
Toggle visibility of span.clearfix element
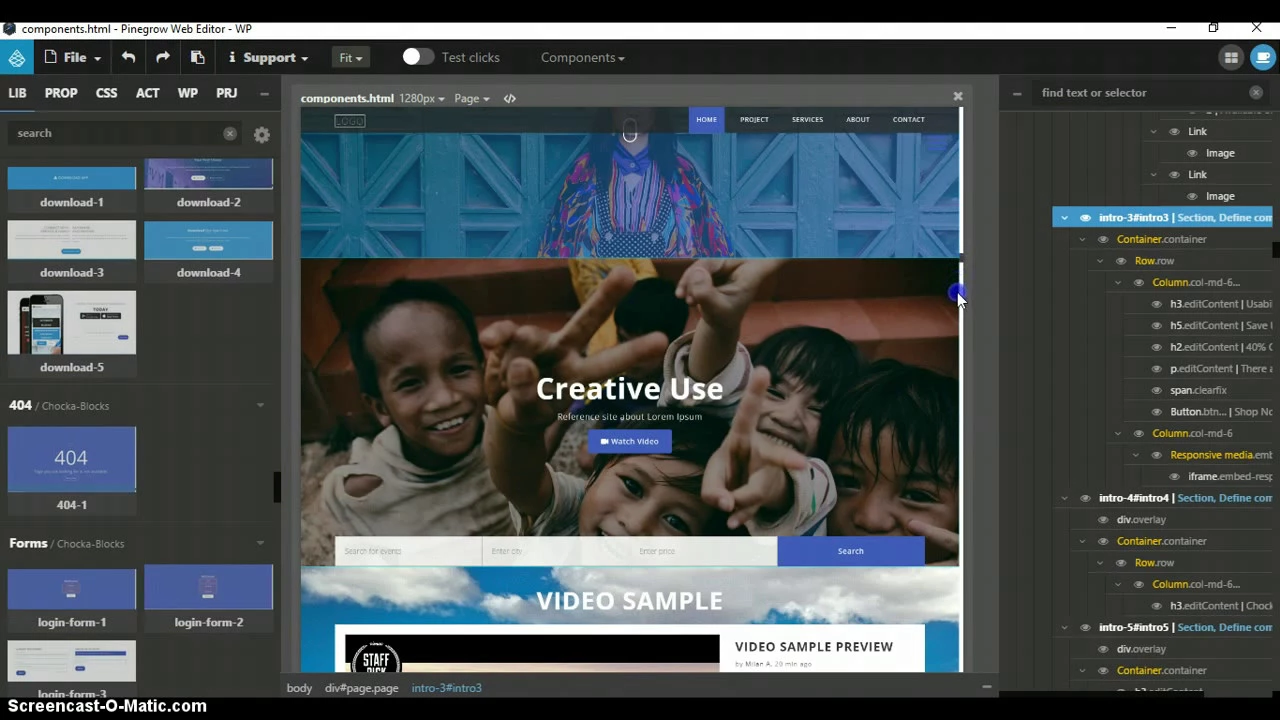click(1157, 390)
